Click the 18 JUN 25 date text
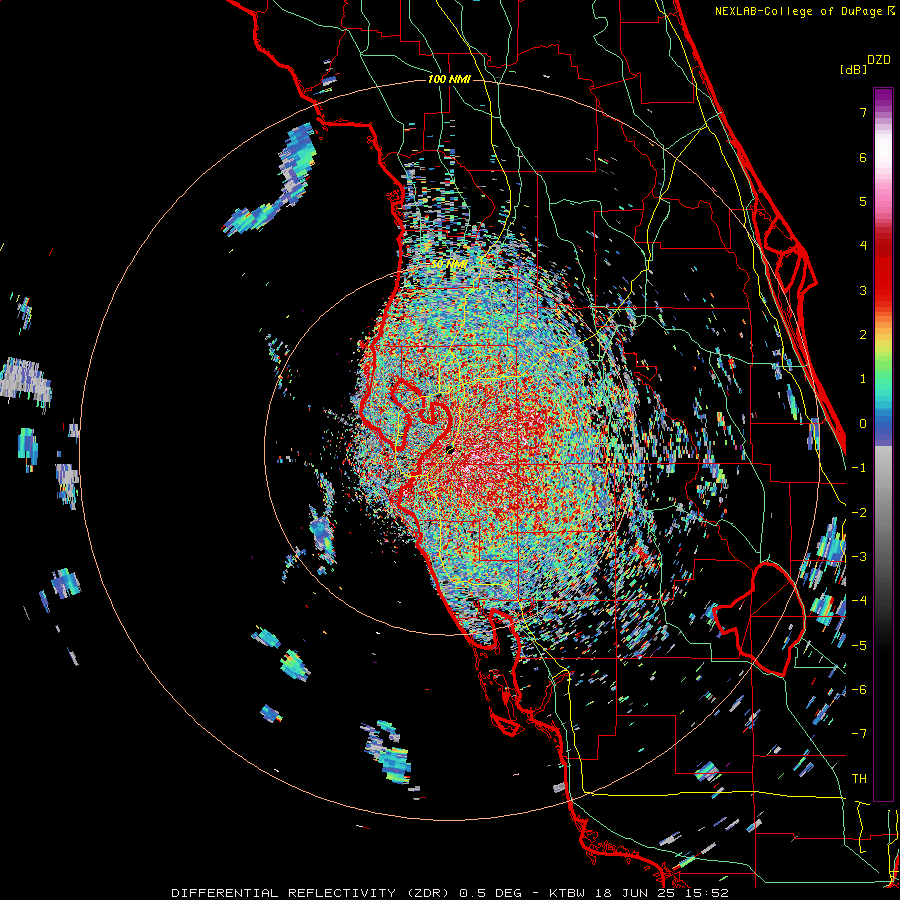This screenshot has height=900, width=900. click(x=637, y=893)
